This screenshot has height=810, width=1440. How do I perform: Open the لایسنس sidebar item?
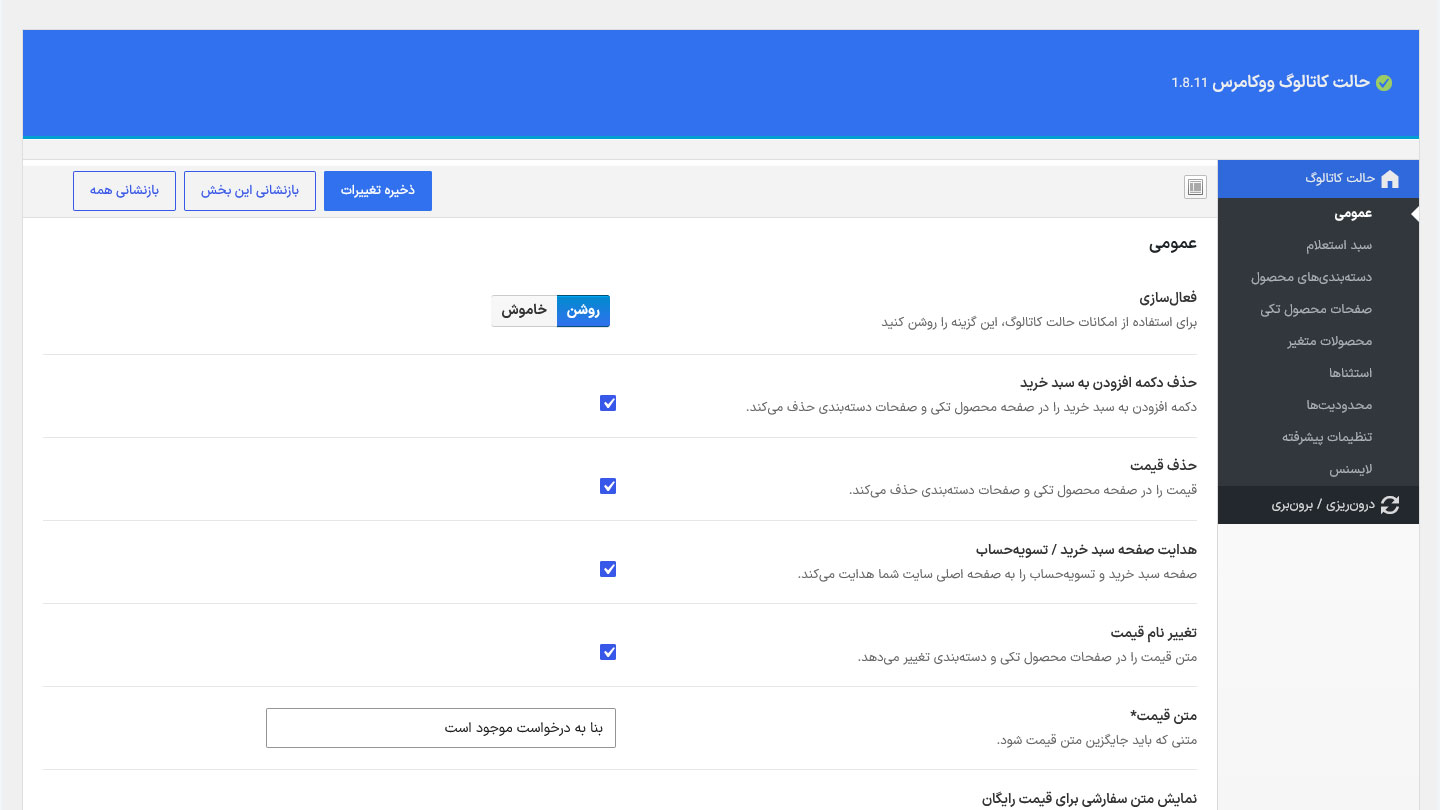pyautogui.click(x=1318, y=470)
